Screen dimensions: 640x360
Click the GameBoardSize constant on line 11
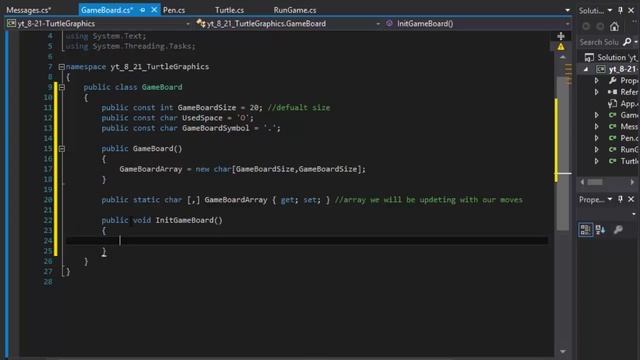tap(207, 108)
